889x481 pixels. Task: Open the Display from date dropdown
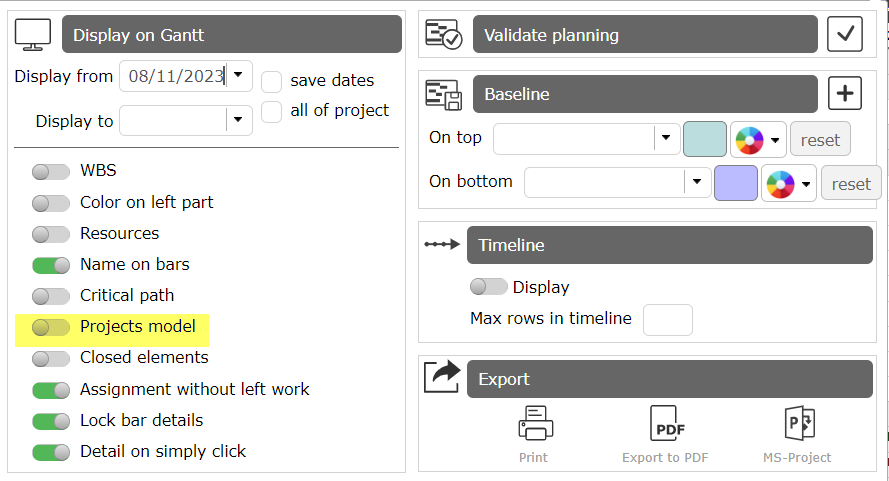pyautogui.click(x=238, y=75)
